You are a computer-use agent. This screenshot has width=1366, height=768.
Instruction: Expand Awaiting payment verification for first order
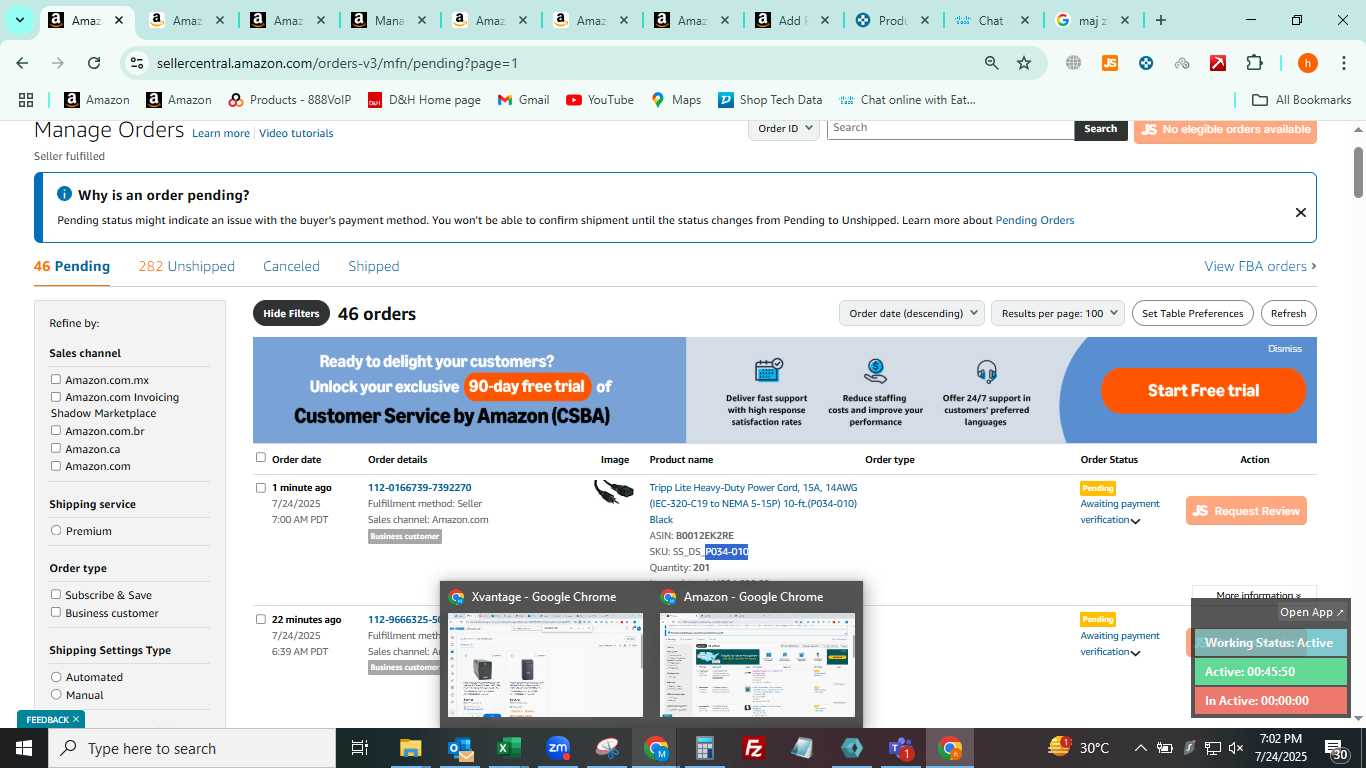click(x=1136, y=521)
